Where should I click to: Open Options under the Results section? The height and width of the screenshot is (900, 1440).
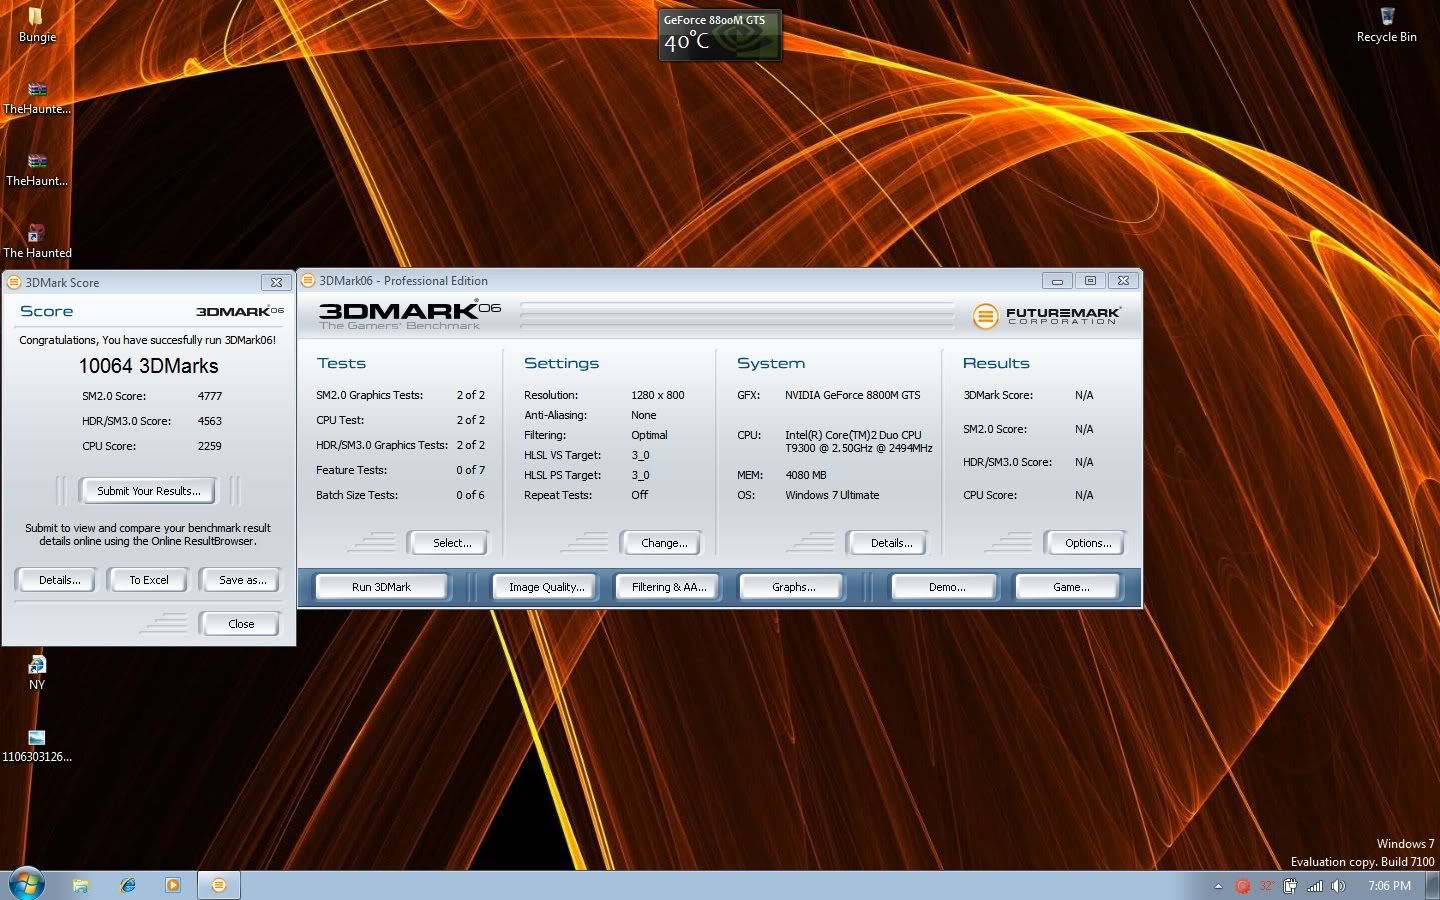click(x=1088, y=543)
